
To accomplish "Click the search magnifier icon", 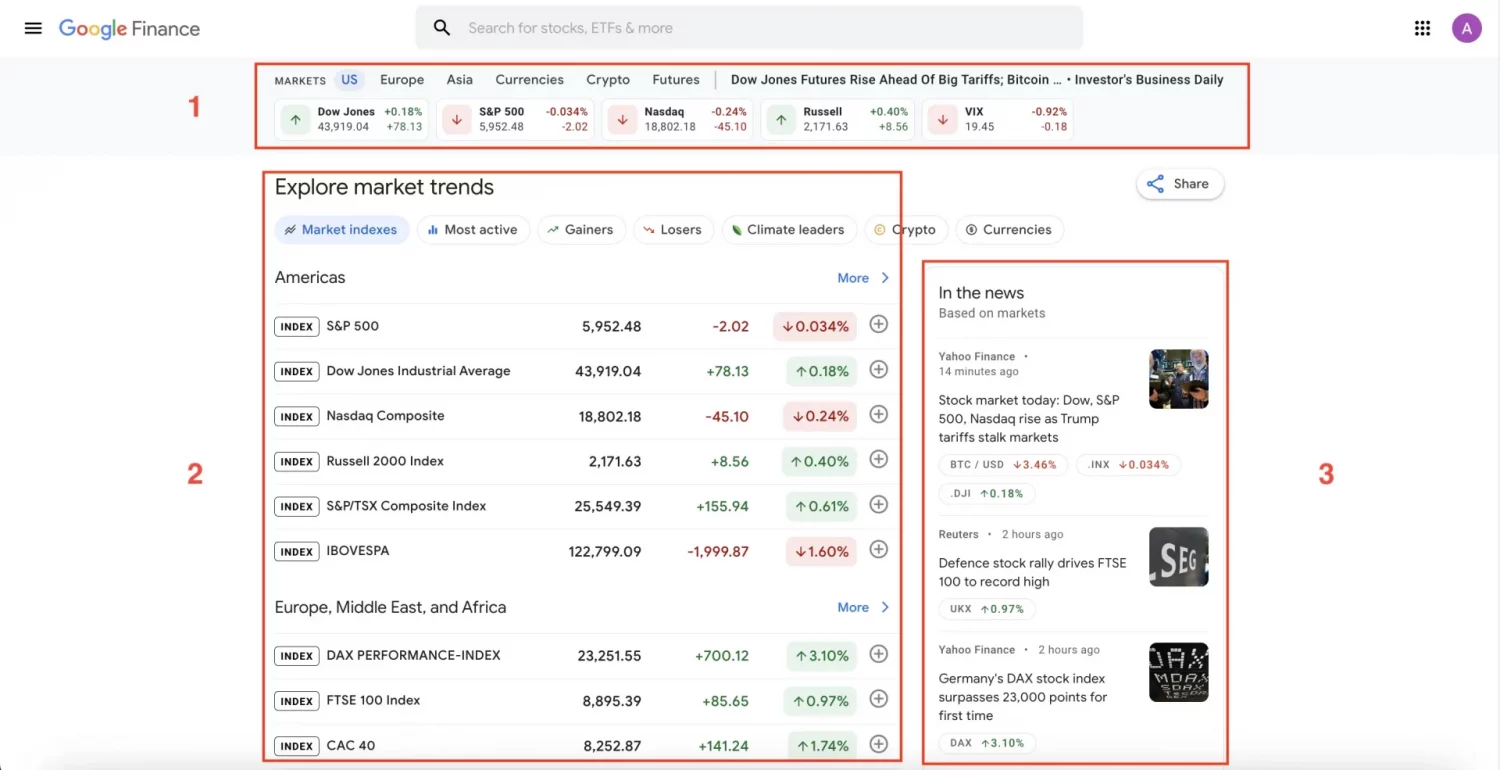I will (442, 28).
